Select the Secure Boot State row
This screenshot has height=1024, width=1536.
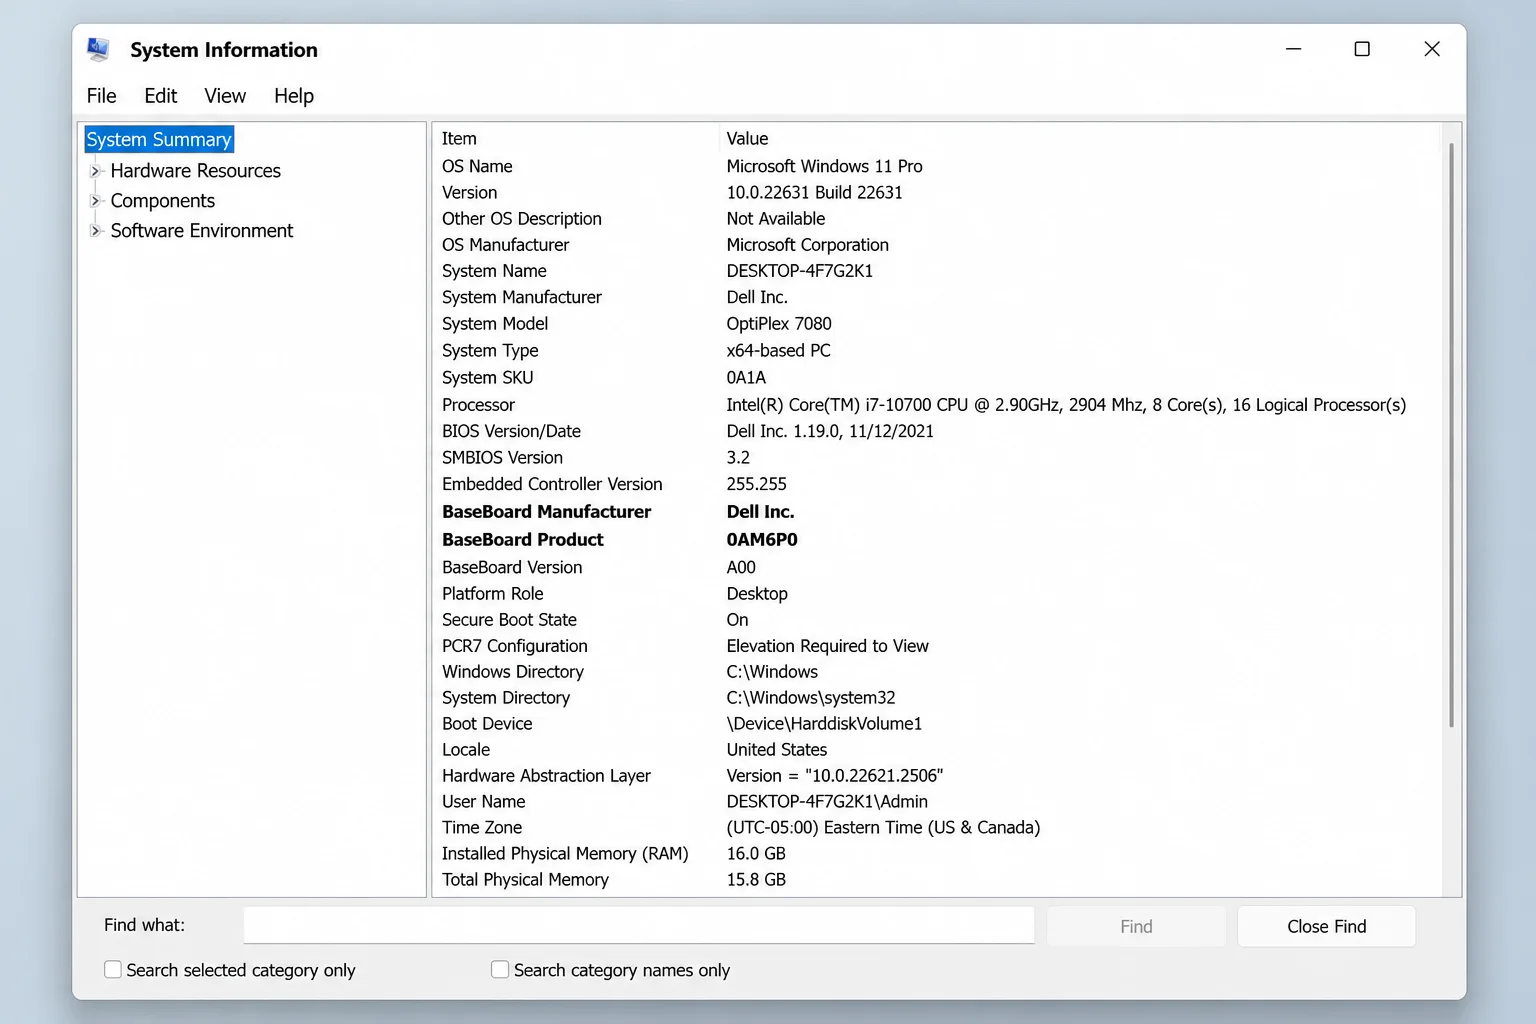click(x=938, y=620)
